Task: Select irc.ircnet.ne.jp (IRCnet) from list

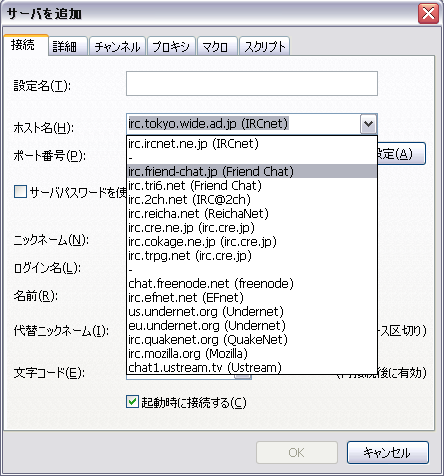Action: 252,144
